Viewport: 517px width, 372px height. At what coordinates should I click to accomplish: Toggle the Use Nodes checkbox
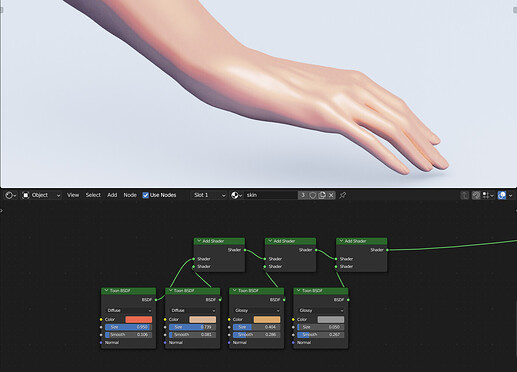click(146, 195)
